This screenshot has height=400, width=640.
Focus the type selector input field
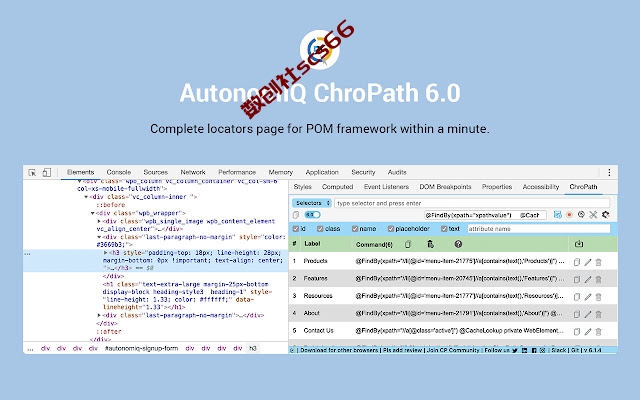point(472,203)
